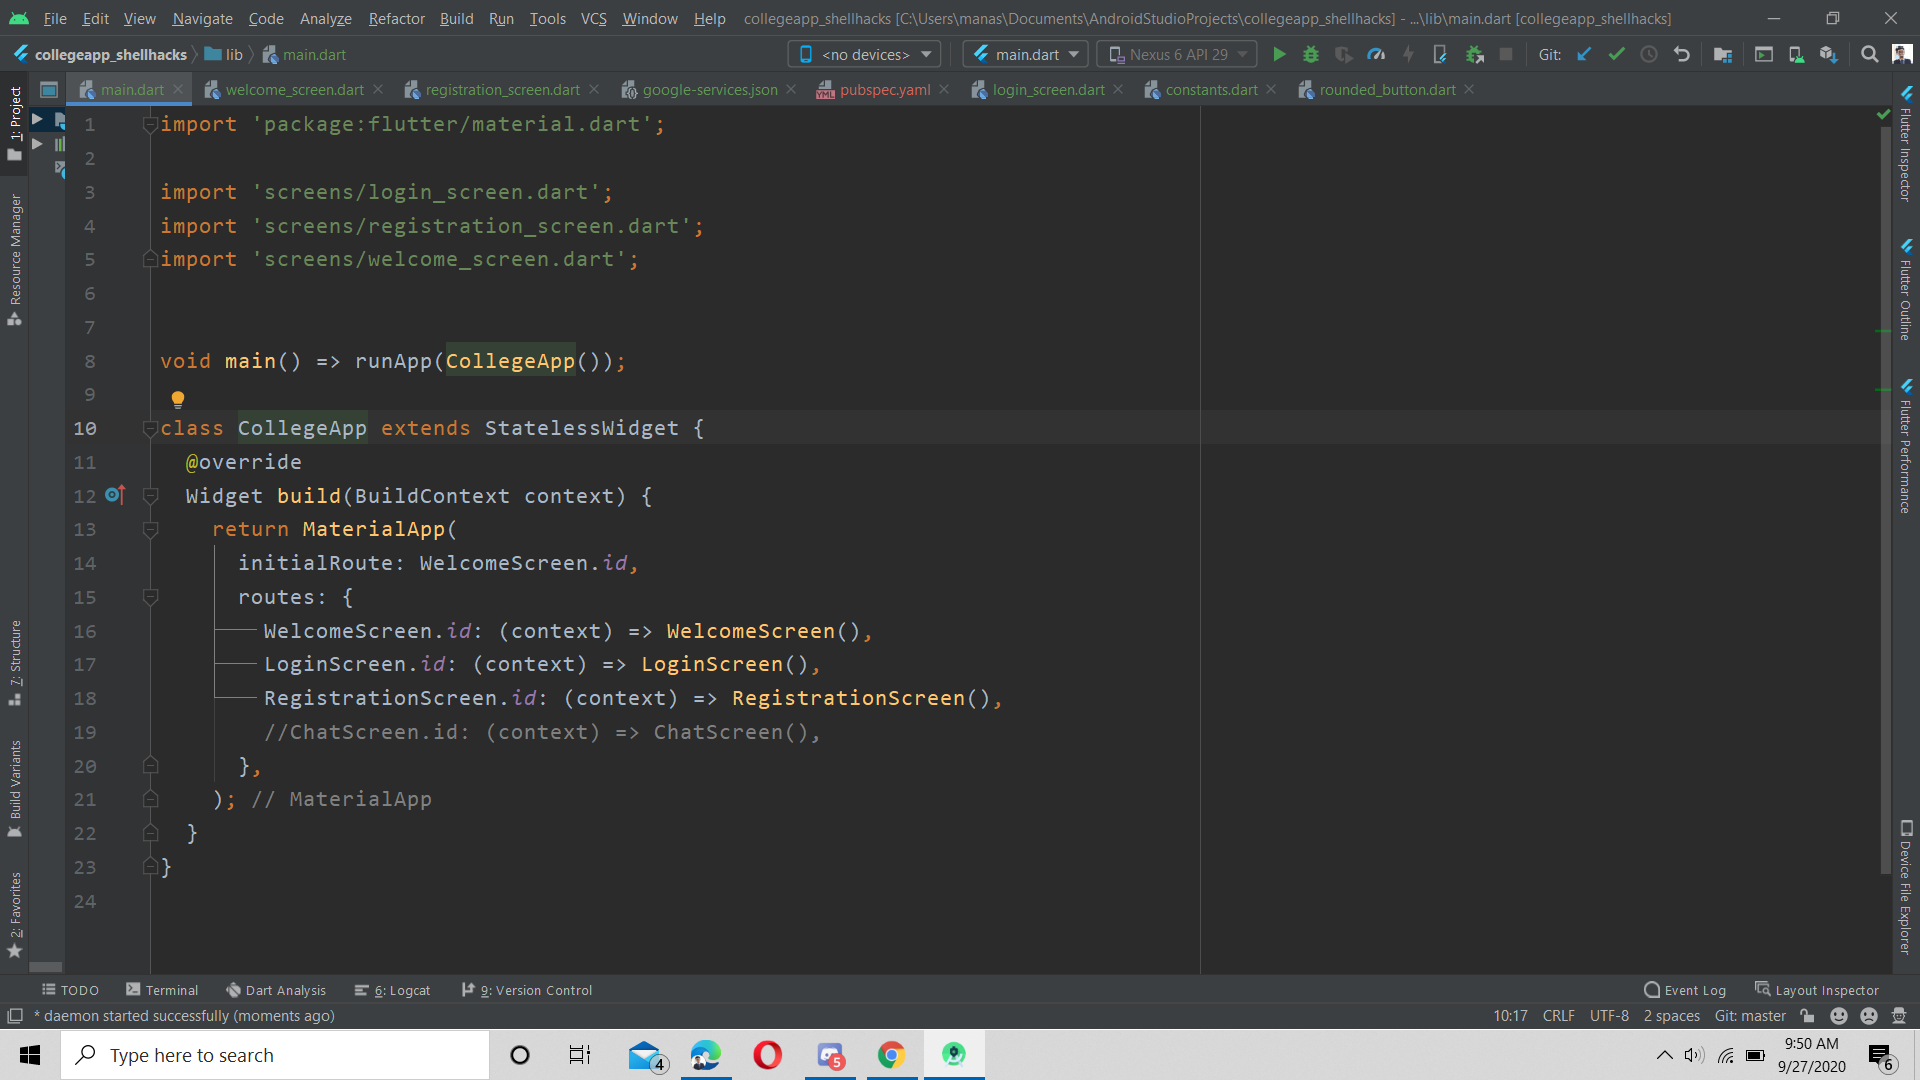The width and height of the screenshot is (1920, 1080).
Task: Open the Search Everywhere magnifier
Action: (1869, 55)
